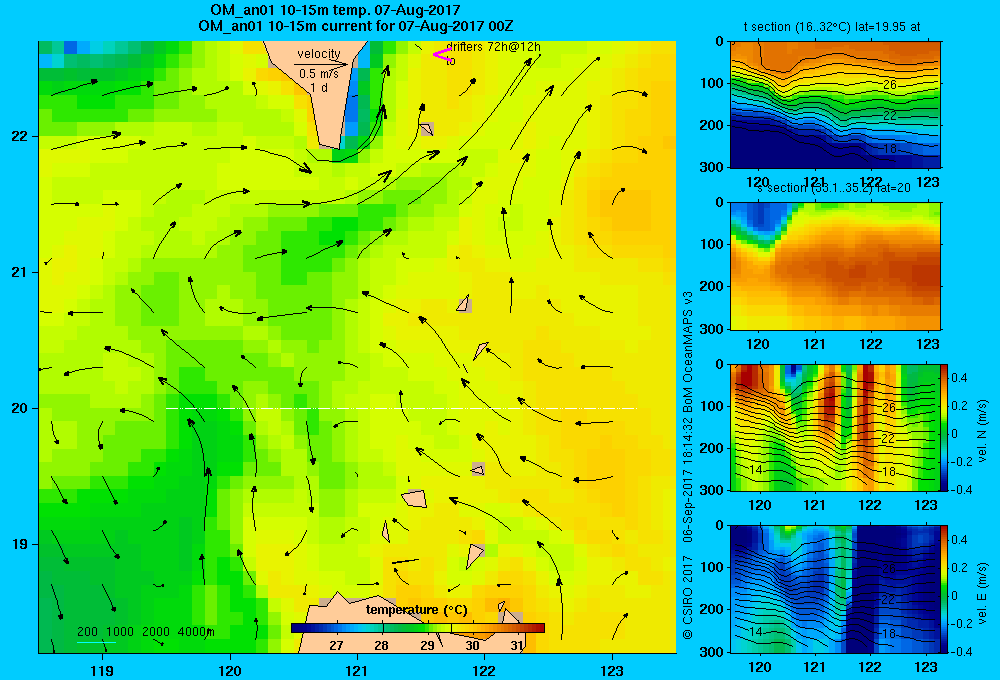1000x680 pixels.
Task: Click the '200 1000 2000 4000m' depth scale
Action: [x=145, y=632]
